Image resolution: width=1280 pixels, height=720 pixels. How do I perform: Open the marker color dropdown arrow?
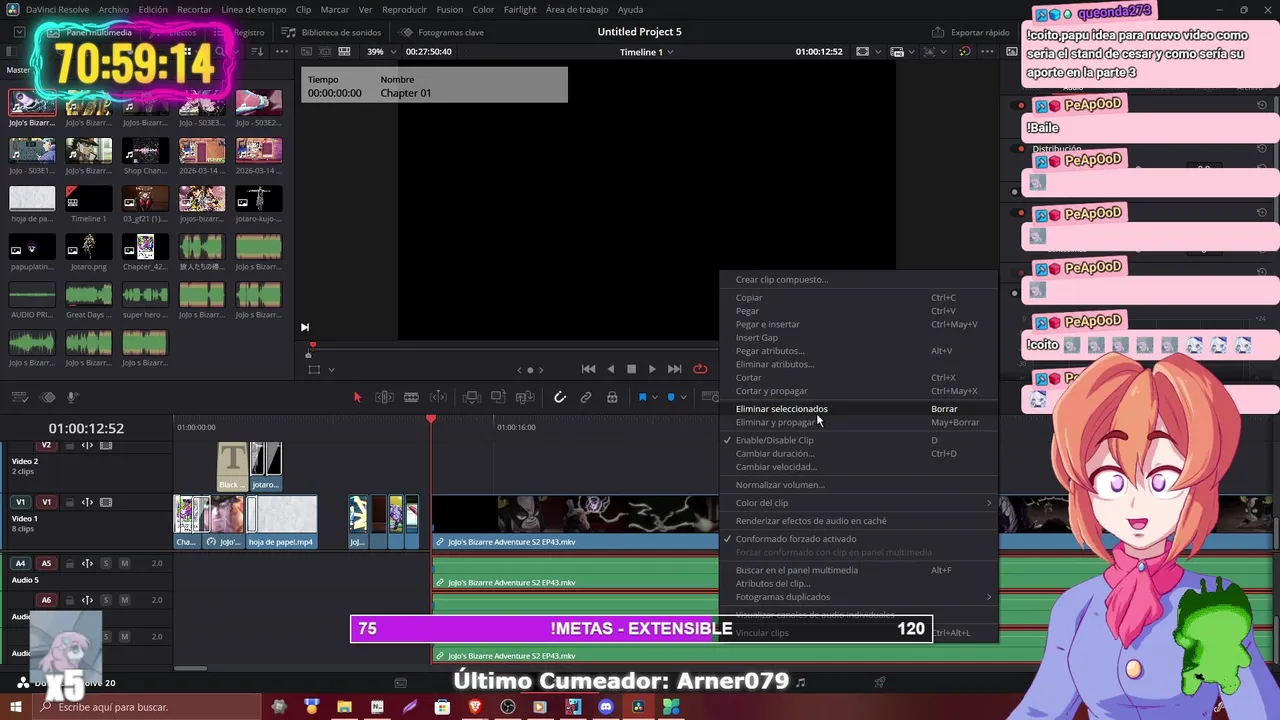coord(684,397)
